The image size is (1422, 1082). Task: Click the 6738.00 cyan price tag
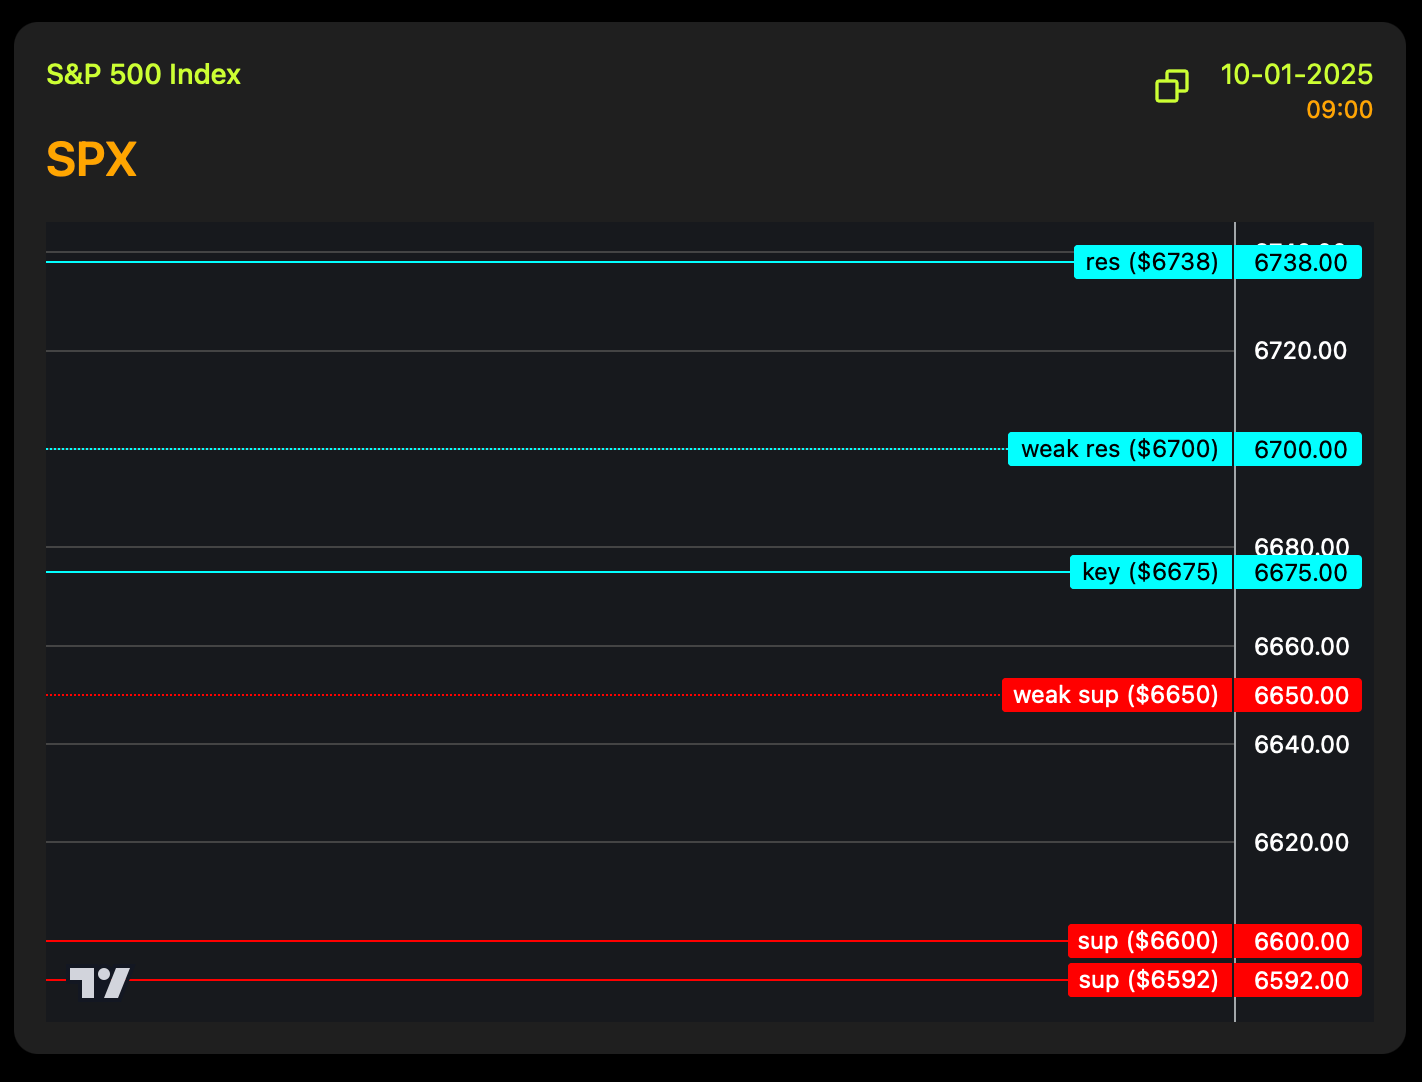click(x=1300, y=263)
